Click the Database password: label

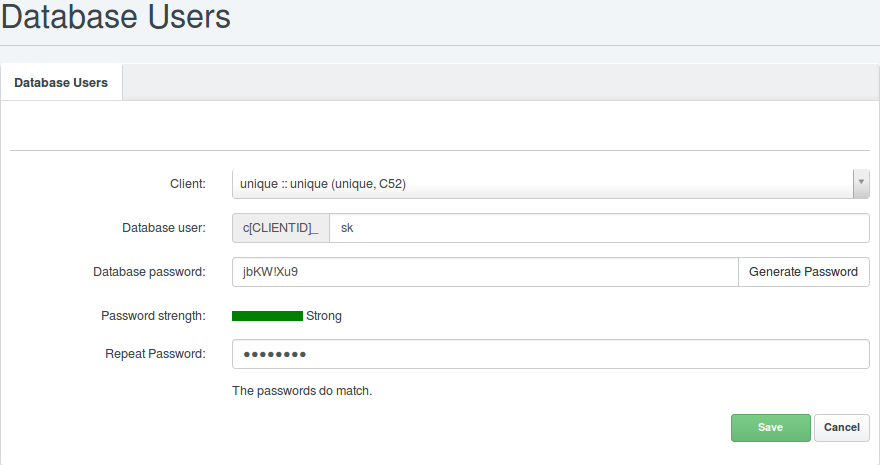[x=149, y=272]
